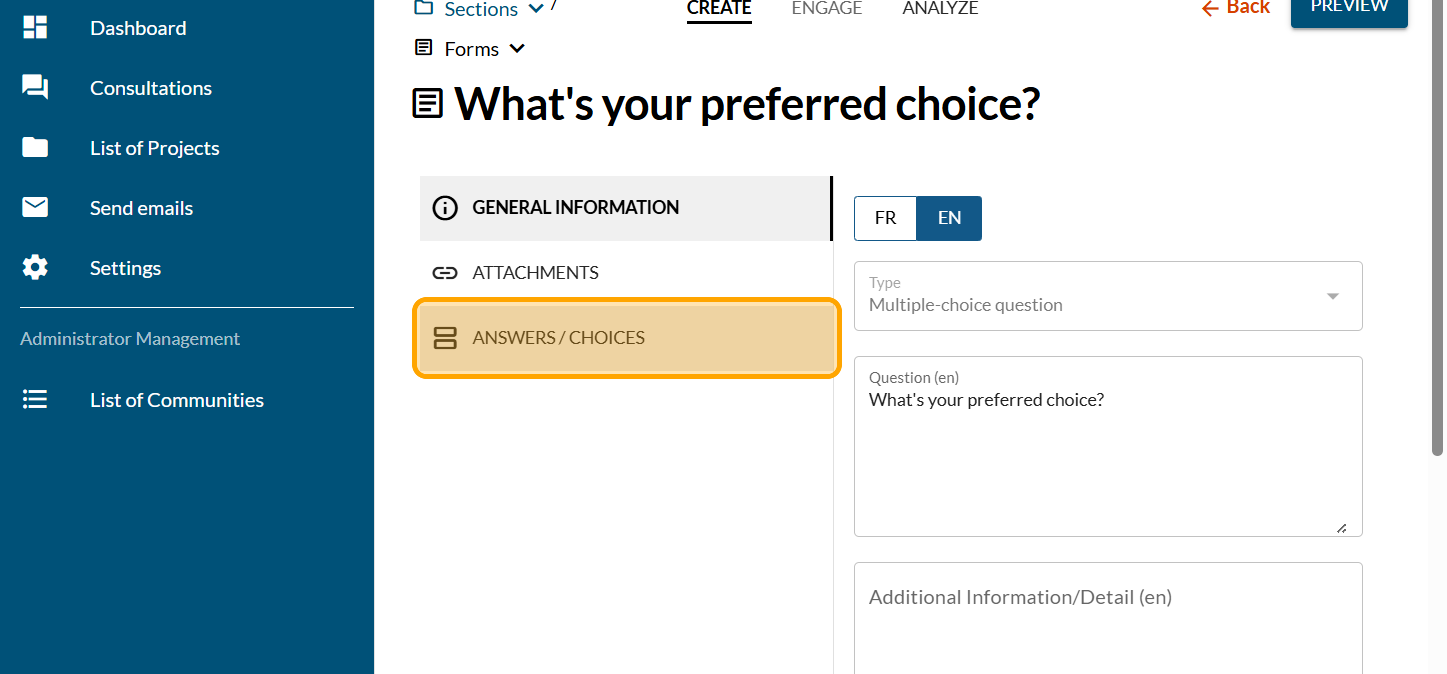Click the Dashboard grid icon
Screen dimensions: 1447x674
click(x=35, y=28)
